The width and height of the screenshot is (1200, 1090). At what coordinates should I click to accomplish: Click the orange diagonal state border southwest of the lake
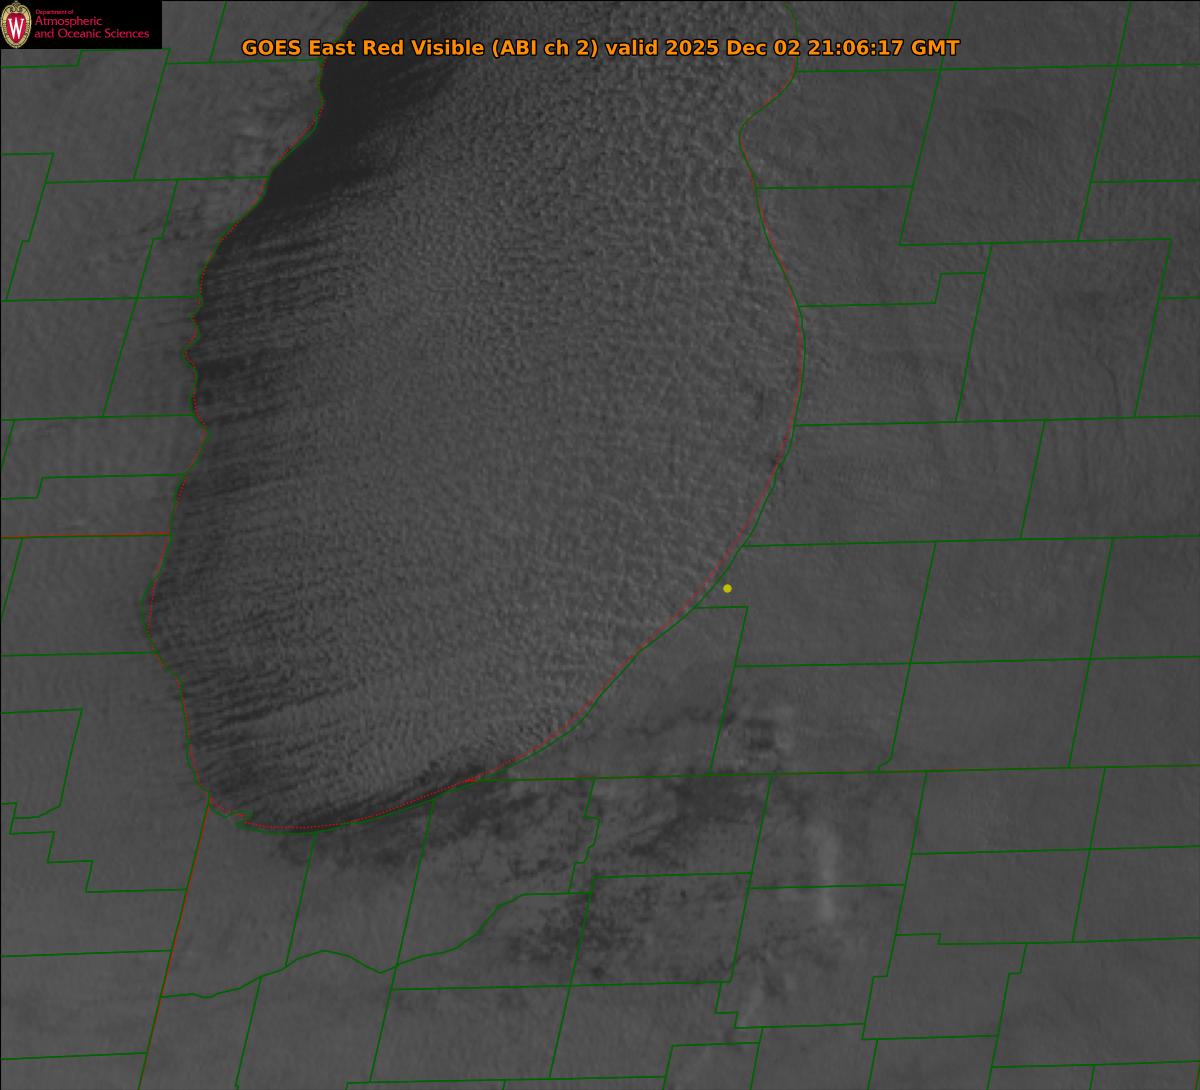point(185,900)
